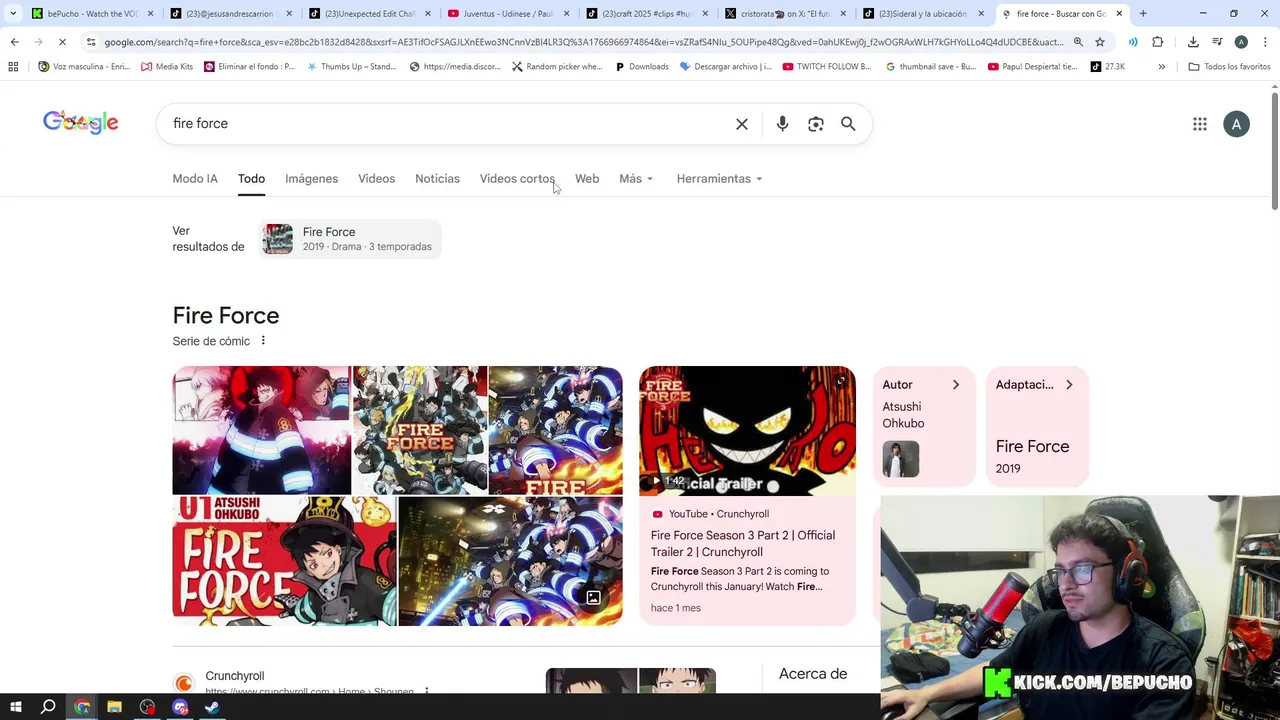The width and height of the screenshot is (1280, 720).
Task: Expand the Más search filter dropdown
Action: [x=636, y=179]
